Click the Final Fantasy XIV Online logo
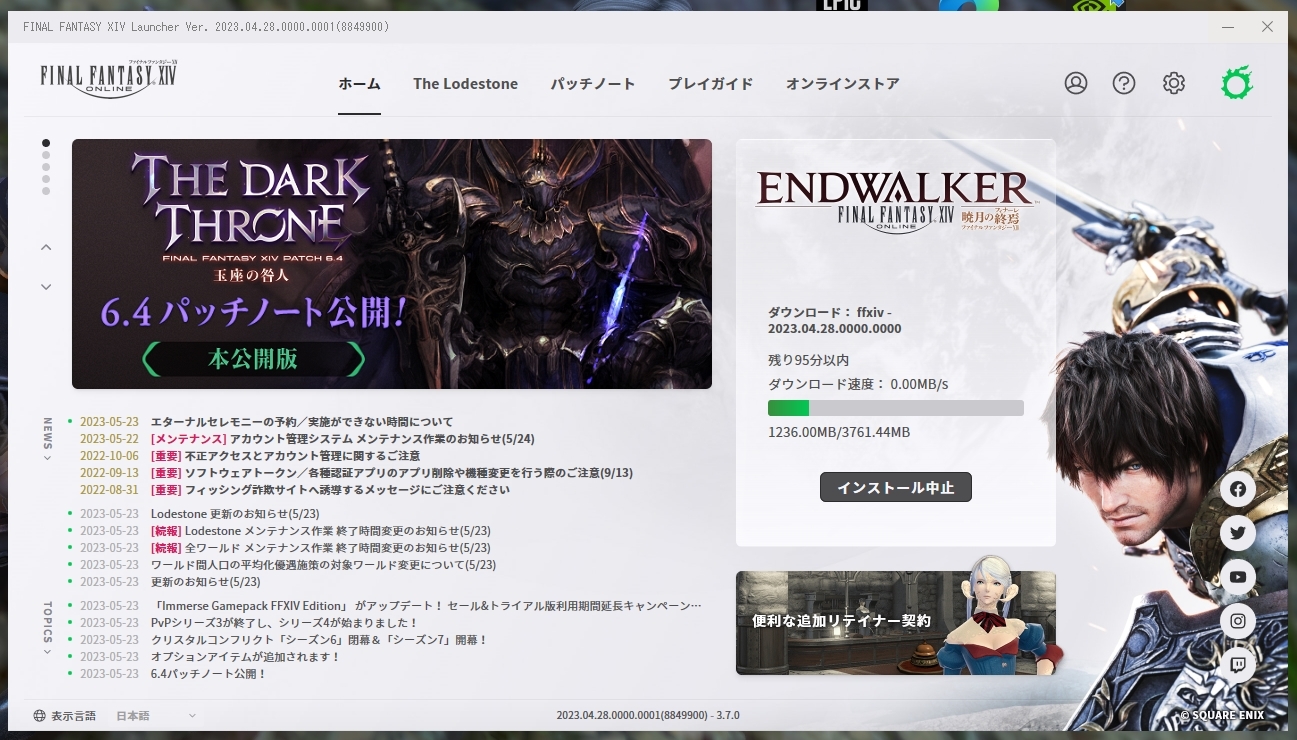The image size is (1297, 740). pyautogui.click(x=109, y=78)
